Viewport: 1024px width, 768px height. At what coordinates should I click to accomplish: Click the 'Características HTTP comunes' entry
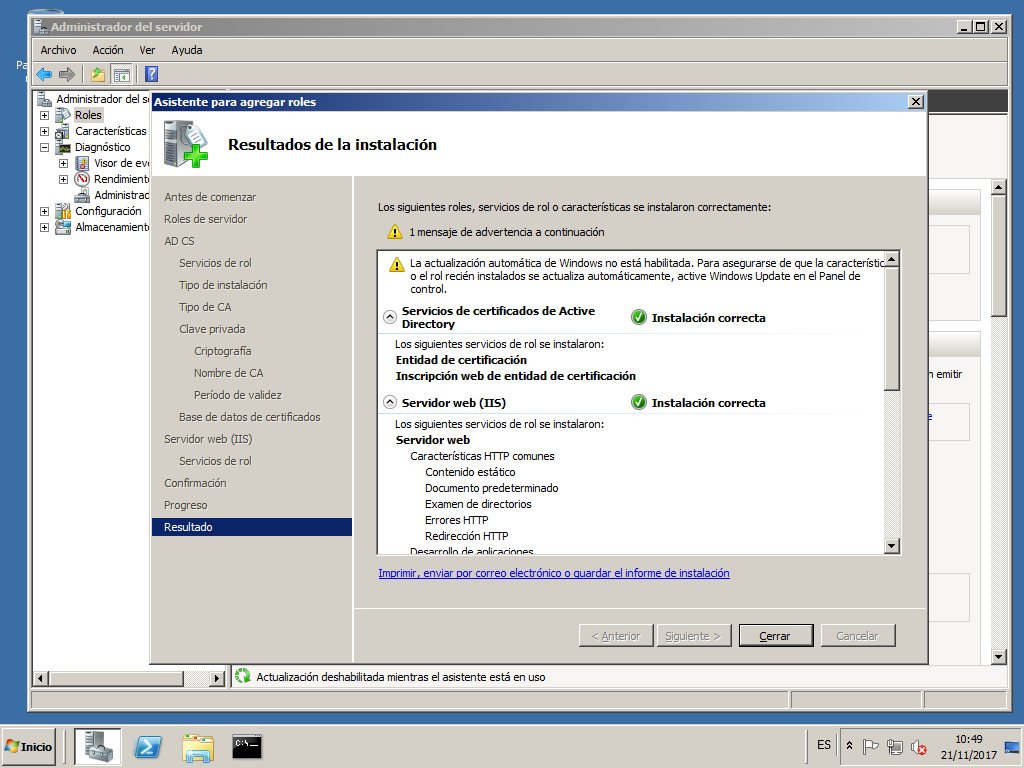(x=482, y=456)
